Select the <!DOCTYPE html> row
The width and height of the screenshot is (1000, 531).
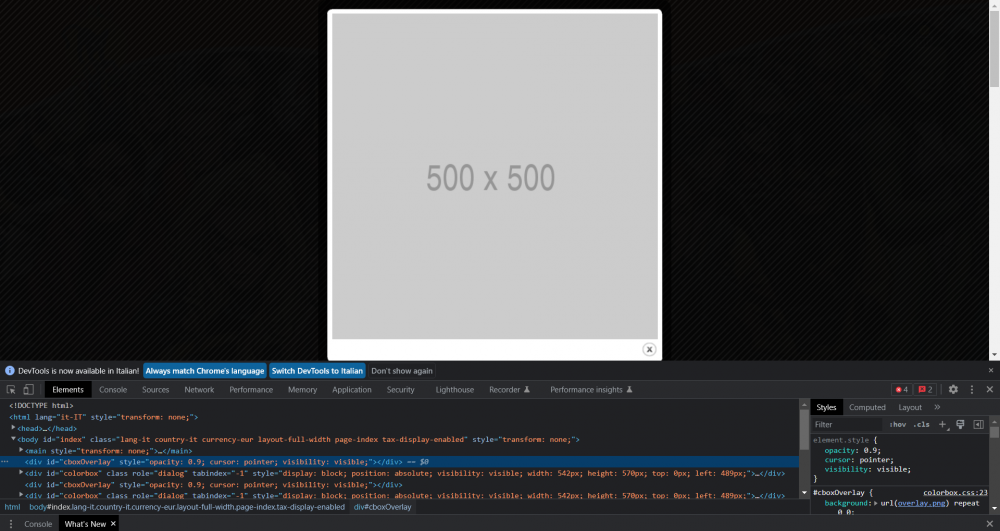(x=41, y=405)
